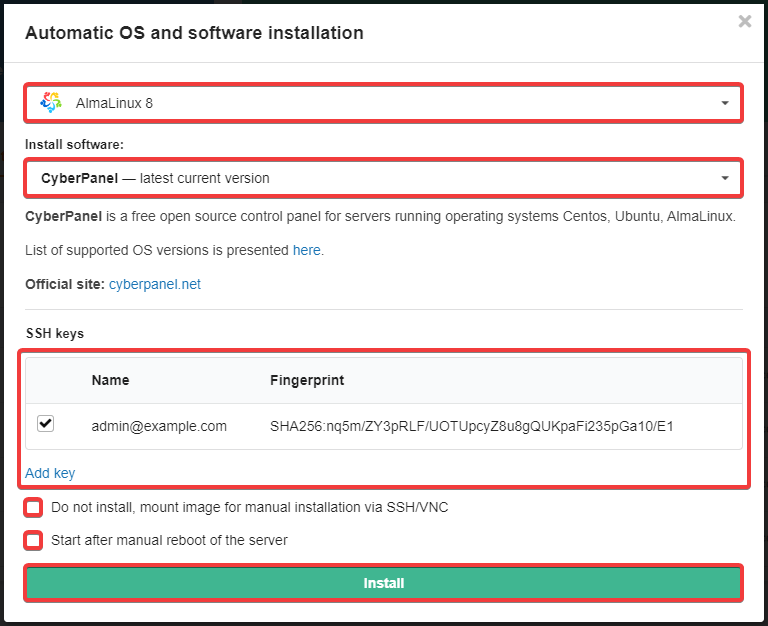
Task: Click the Add key link
Action: click(50, 473)
